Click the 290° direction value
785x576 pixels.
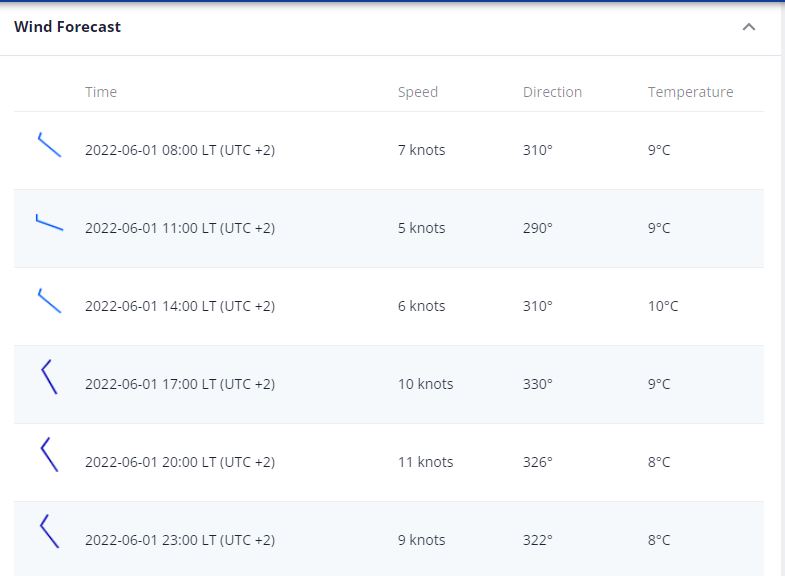tap(537, 228)
